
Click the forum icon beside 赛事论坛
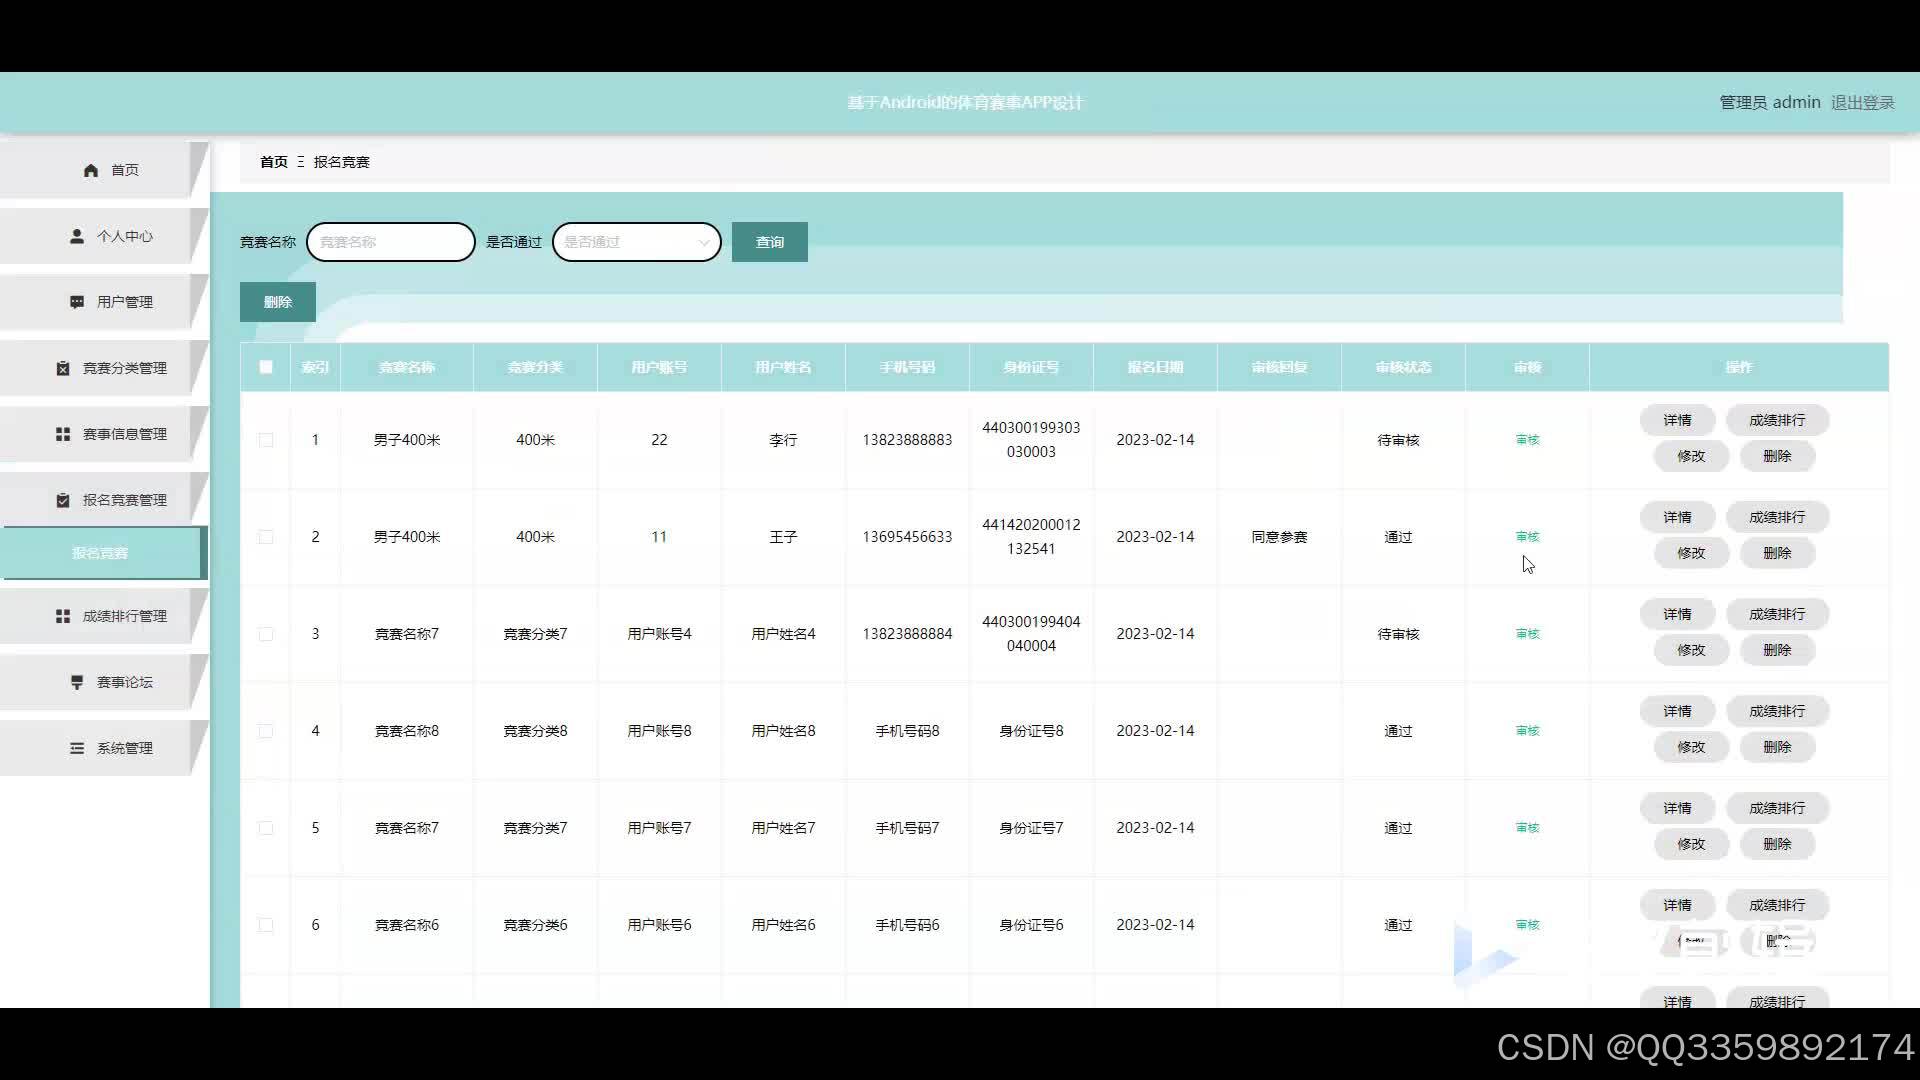[x=77, y=682]
